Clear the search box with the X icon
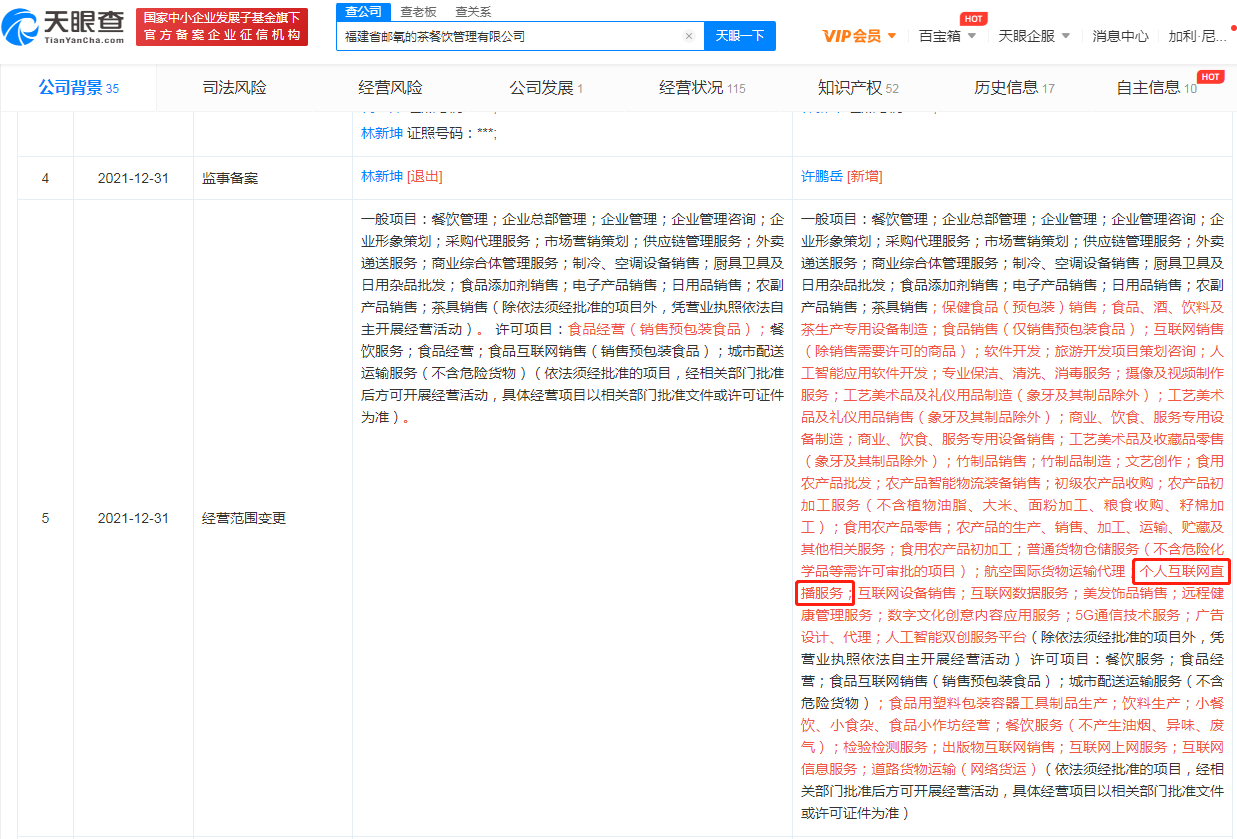The width and height of the screenshot is (1237, 839). click(688, 36)
